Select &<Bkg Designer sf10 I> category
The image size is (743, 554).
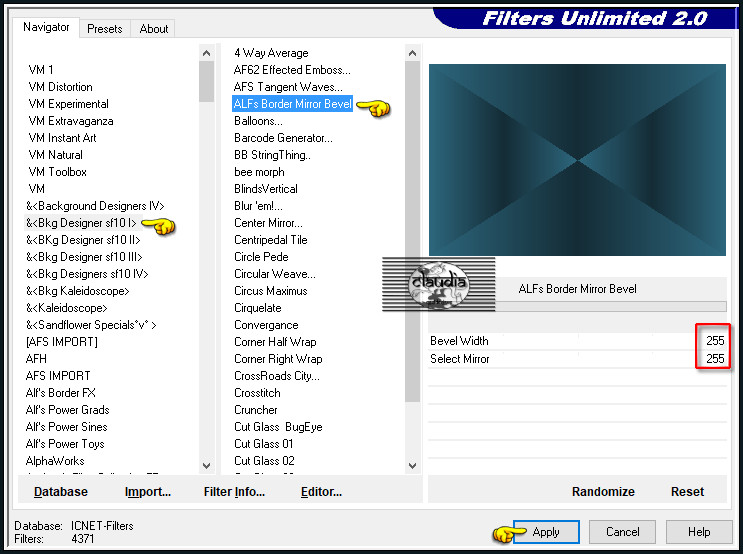[81, 223]
